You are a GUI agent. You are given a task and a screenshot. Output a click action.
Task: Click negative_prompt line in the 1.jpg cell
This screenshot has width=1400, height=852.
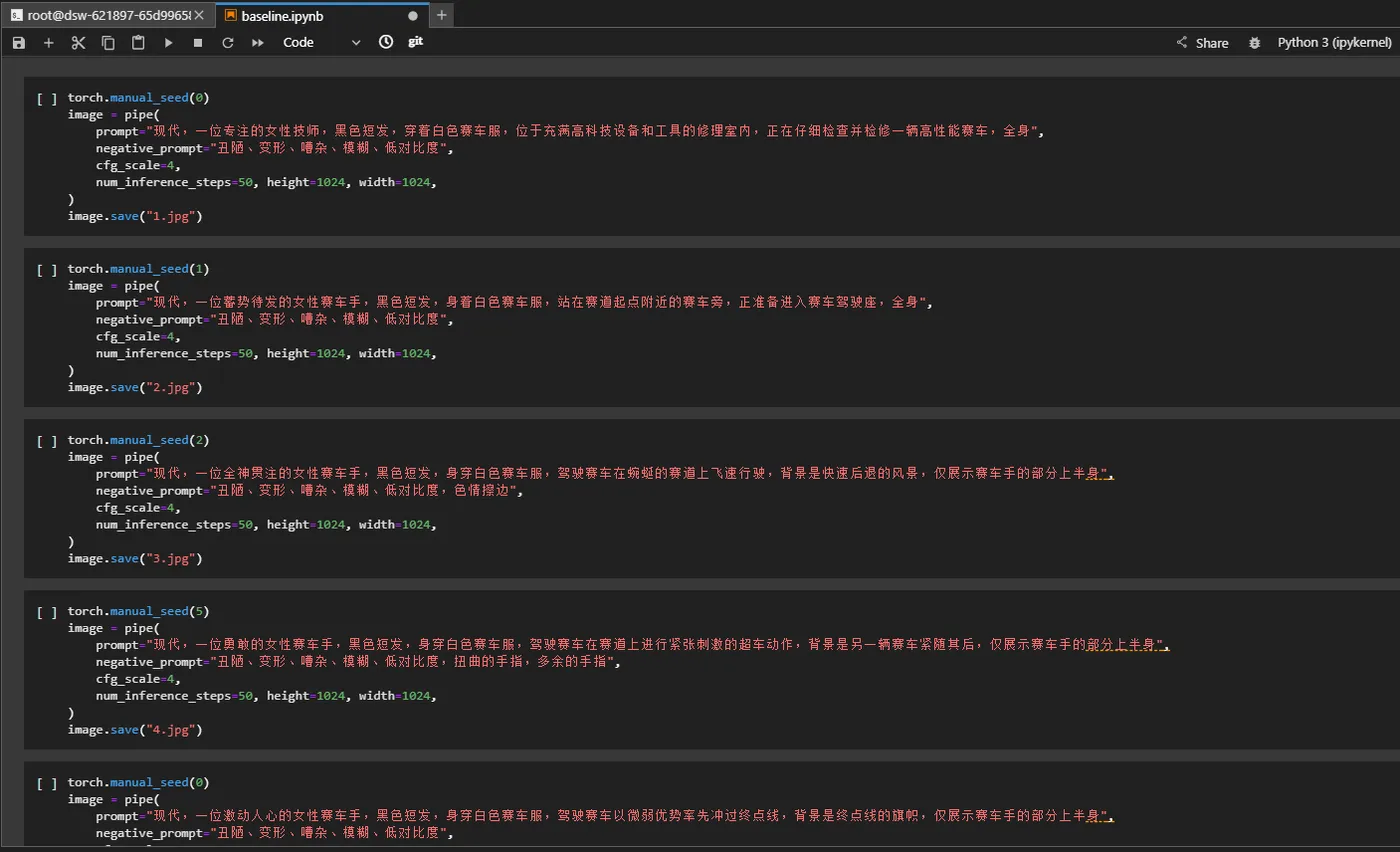pyautogui.click(x=275, y=149)
